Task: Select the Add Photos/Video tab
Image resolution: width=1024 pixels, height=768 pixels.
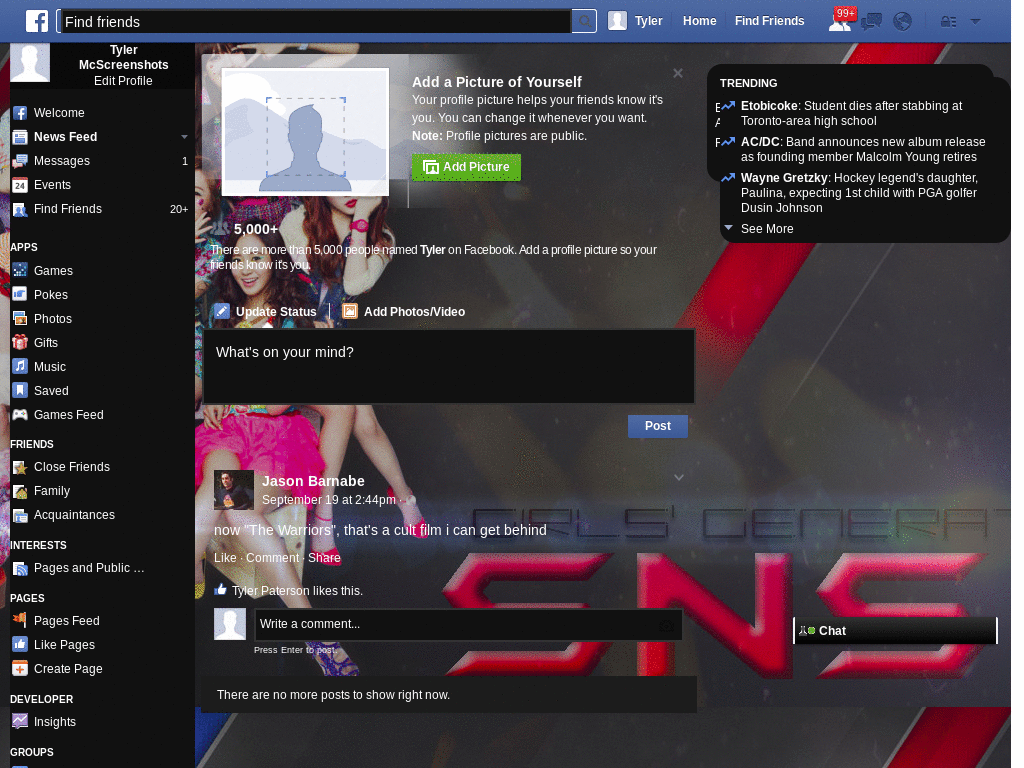Action: pos(404,312)
